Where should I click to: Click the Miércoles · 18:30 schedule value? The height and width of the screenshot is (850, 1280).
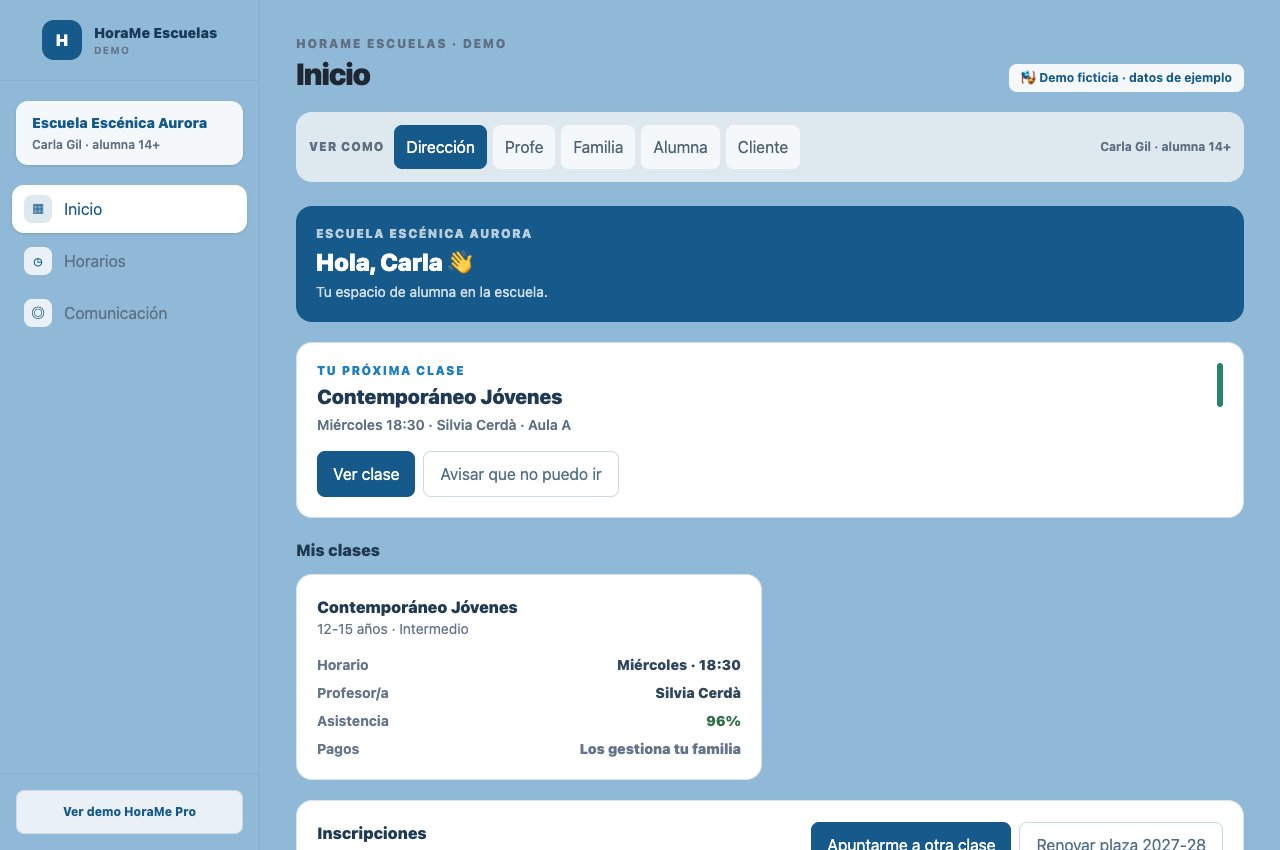coord(679,665)
